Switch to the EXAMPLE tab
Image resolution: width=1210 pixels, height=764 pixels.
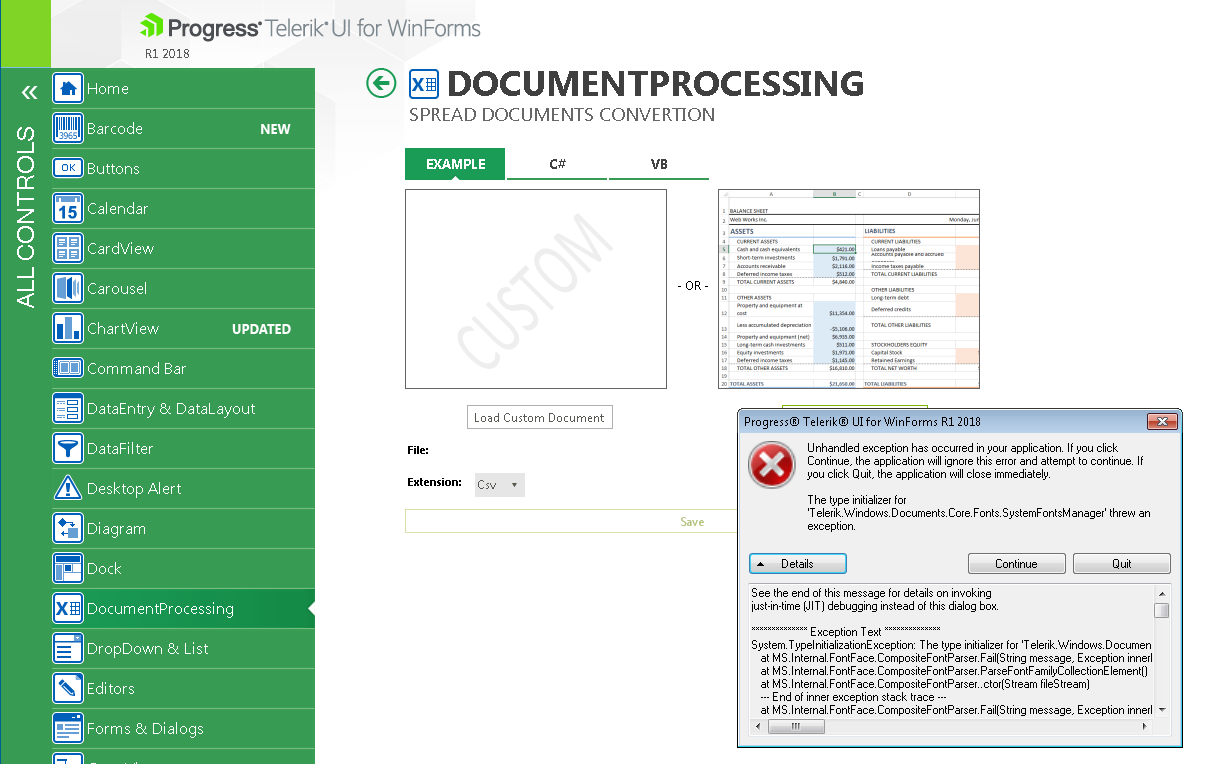[455, 164]
